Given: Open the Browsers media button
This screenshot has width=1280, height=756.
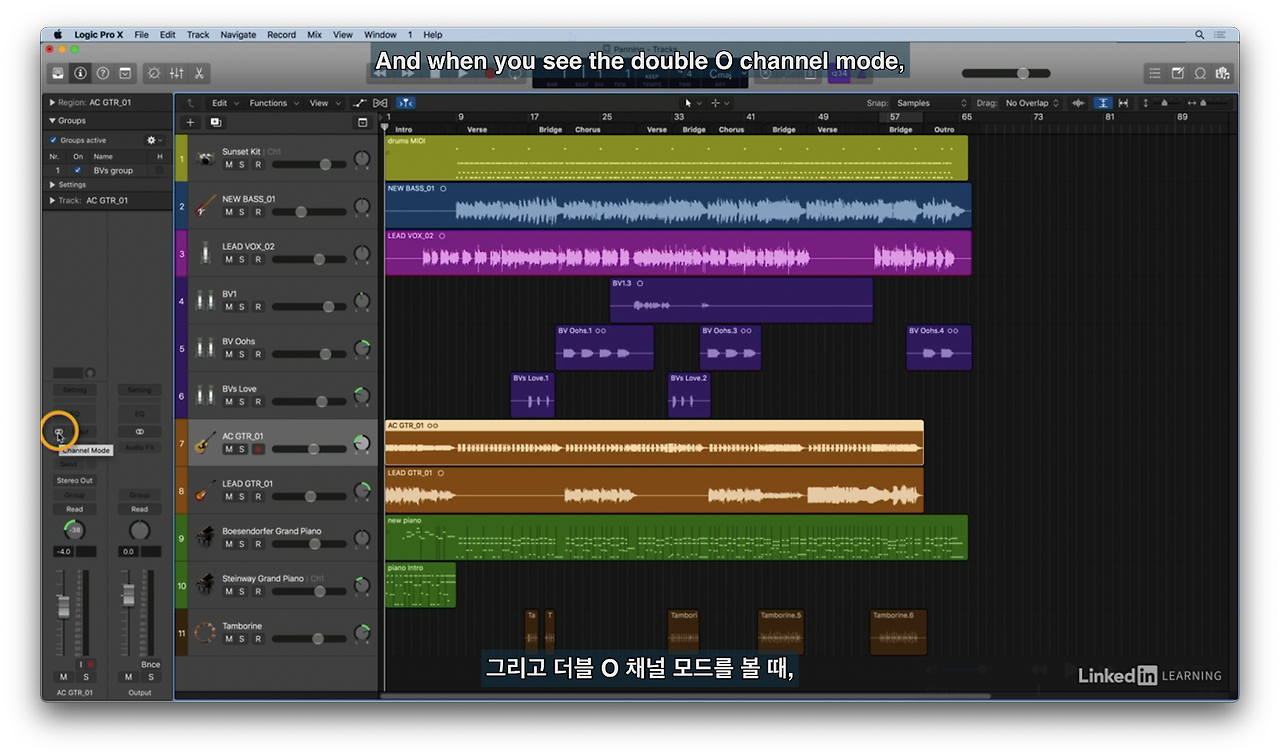Looking at the screenshot, I should [1221, 73].
